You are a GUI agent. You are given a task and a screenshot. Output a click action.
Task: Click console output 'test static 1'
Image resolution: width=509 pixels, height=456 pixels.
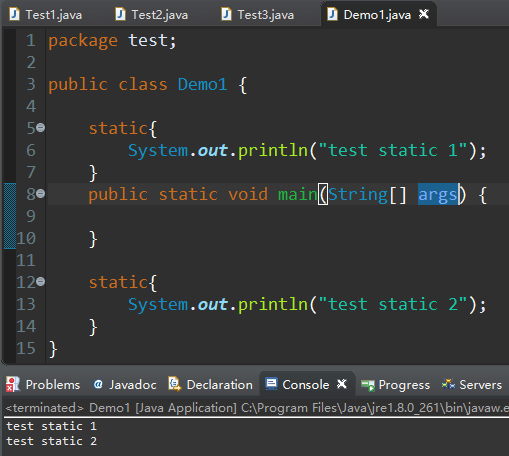[x=52, y=426]
